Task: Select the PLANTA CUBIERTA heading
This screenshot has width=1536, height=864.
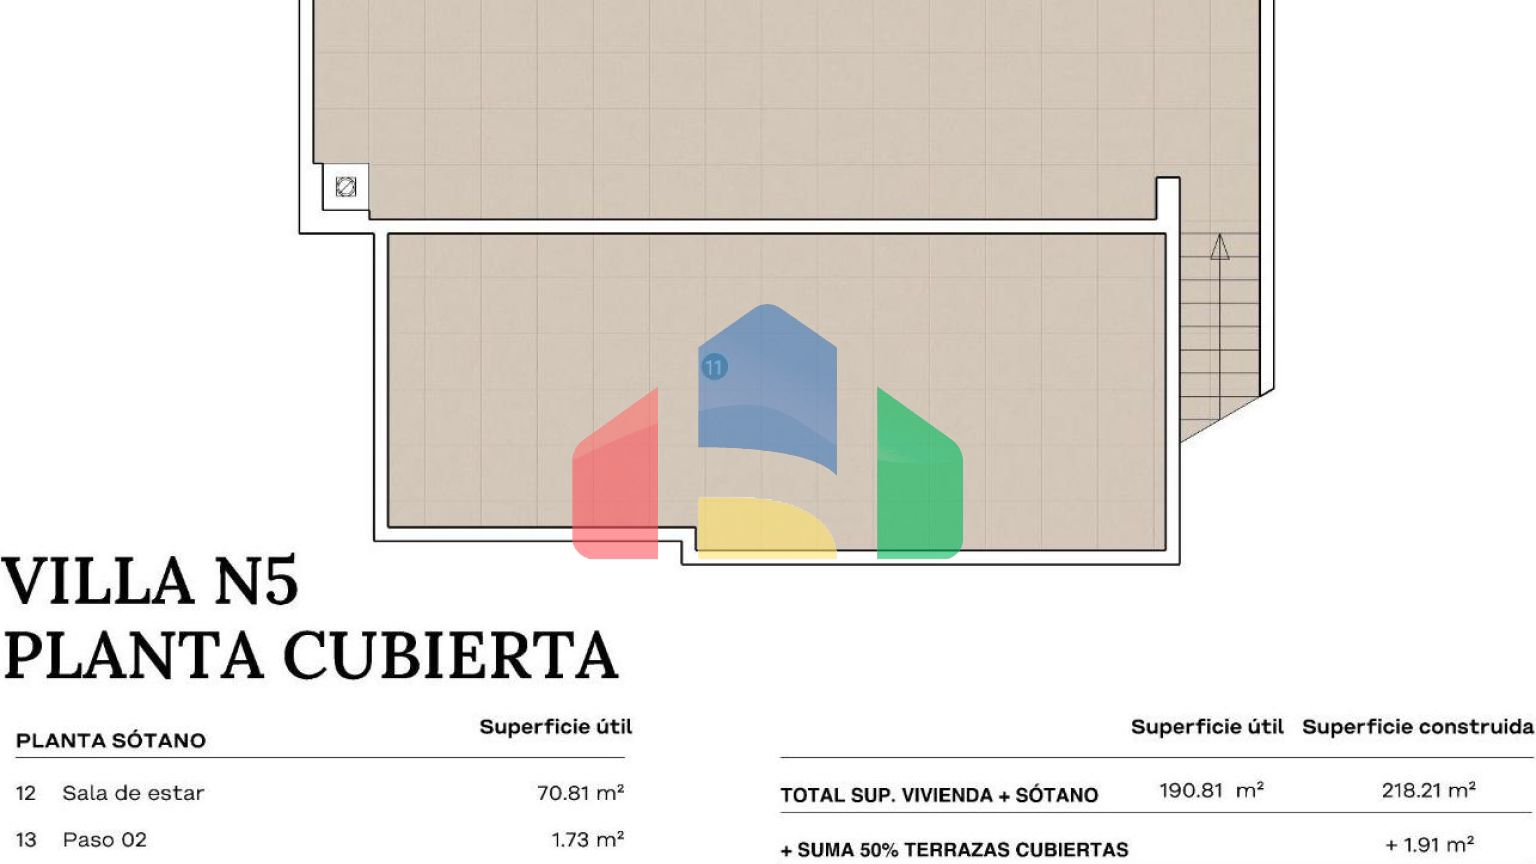Action: click(x=310, y=656)
